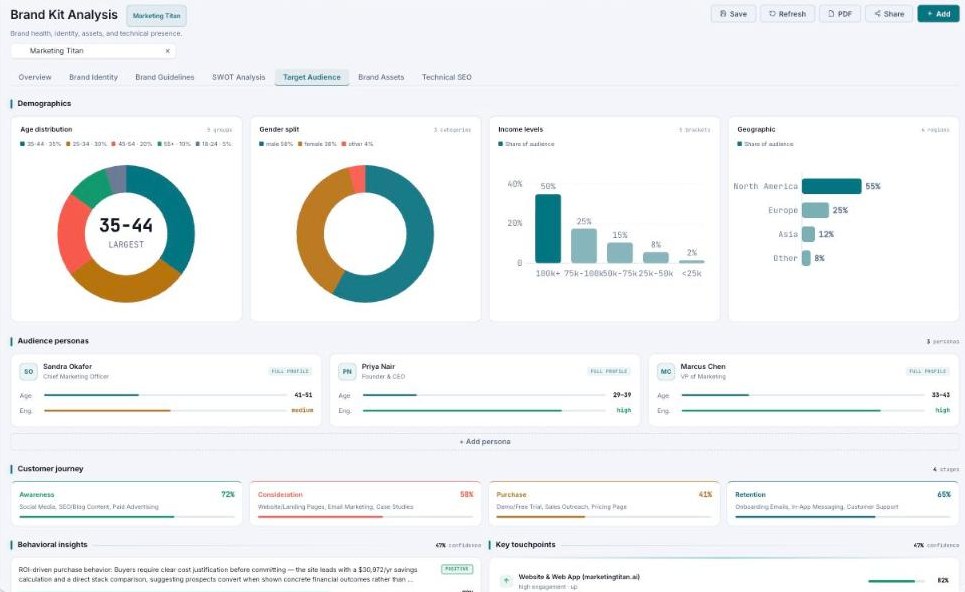This screenshot has width=965, height=592.
Task: Toggle Share of audience legend in Income levels
Action: coord(526,144)
